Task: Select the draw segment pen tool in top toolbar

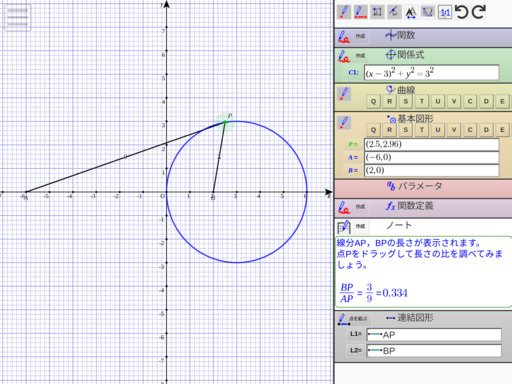Action: (x=360, y=12)
